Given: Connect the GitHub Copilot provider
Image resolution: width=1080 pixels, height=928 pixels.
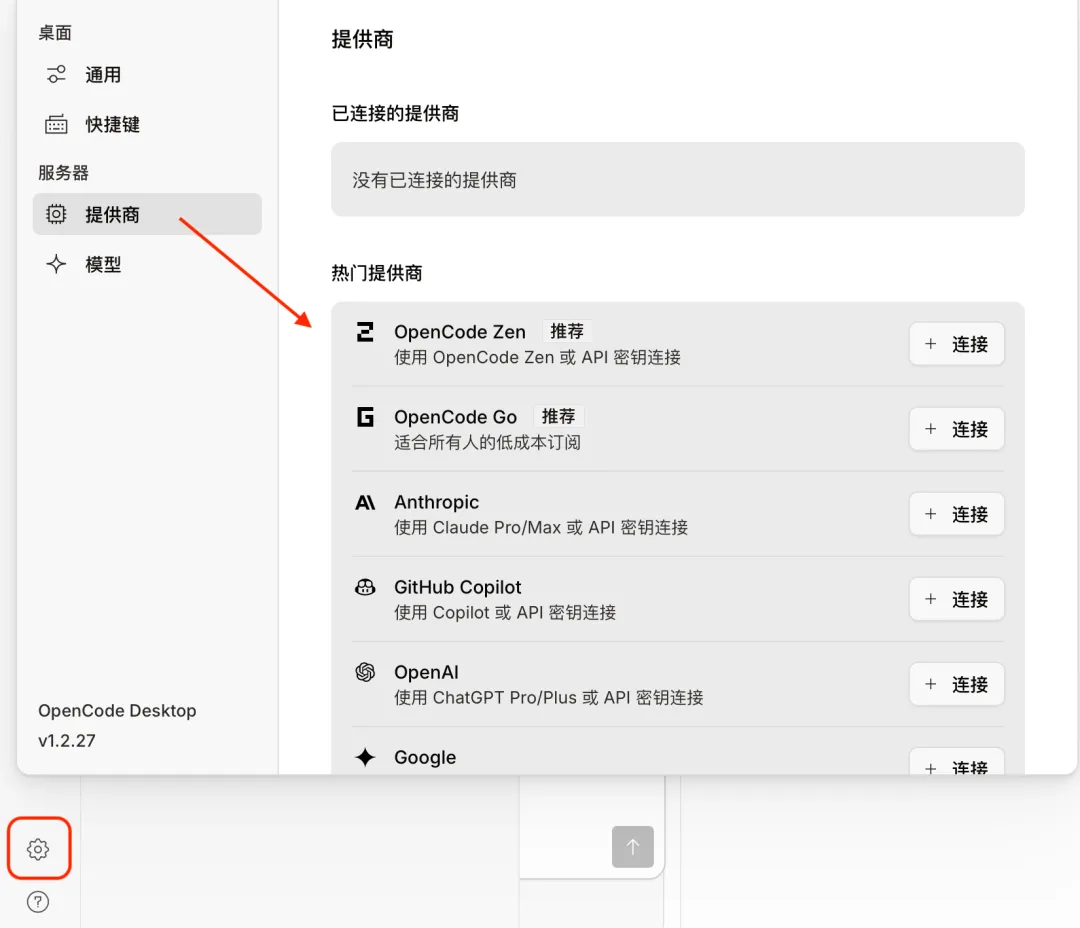Looking at the screenshot, I should [956, 599].
